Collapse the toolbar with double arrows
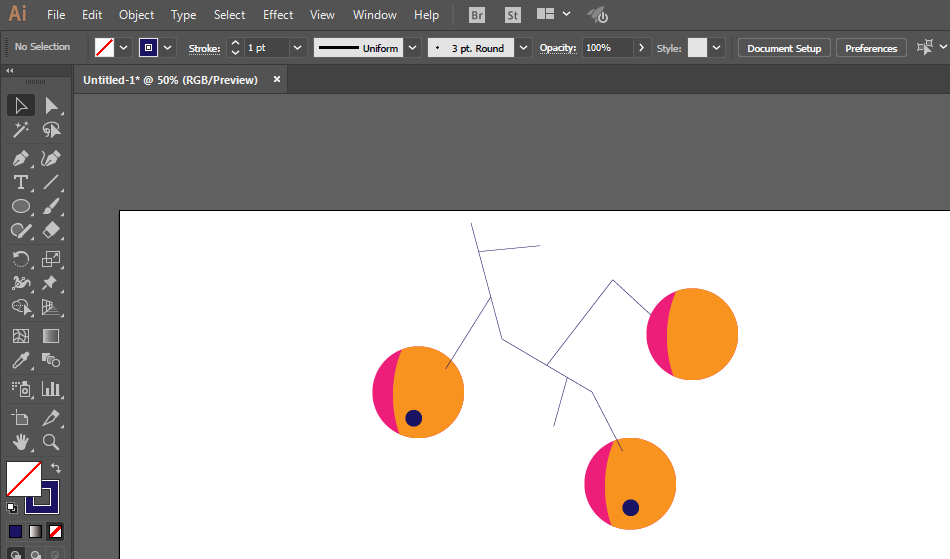 tap(10, 71)
